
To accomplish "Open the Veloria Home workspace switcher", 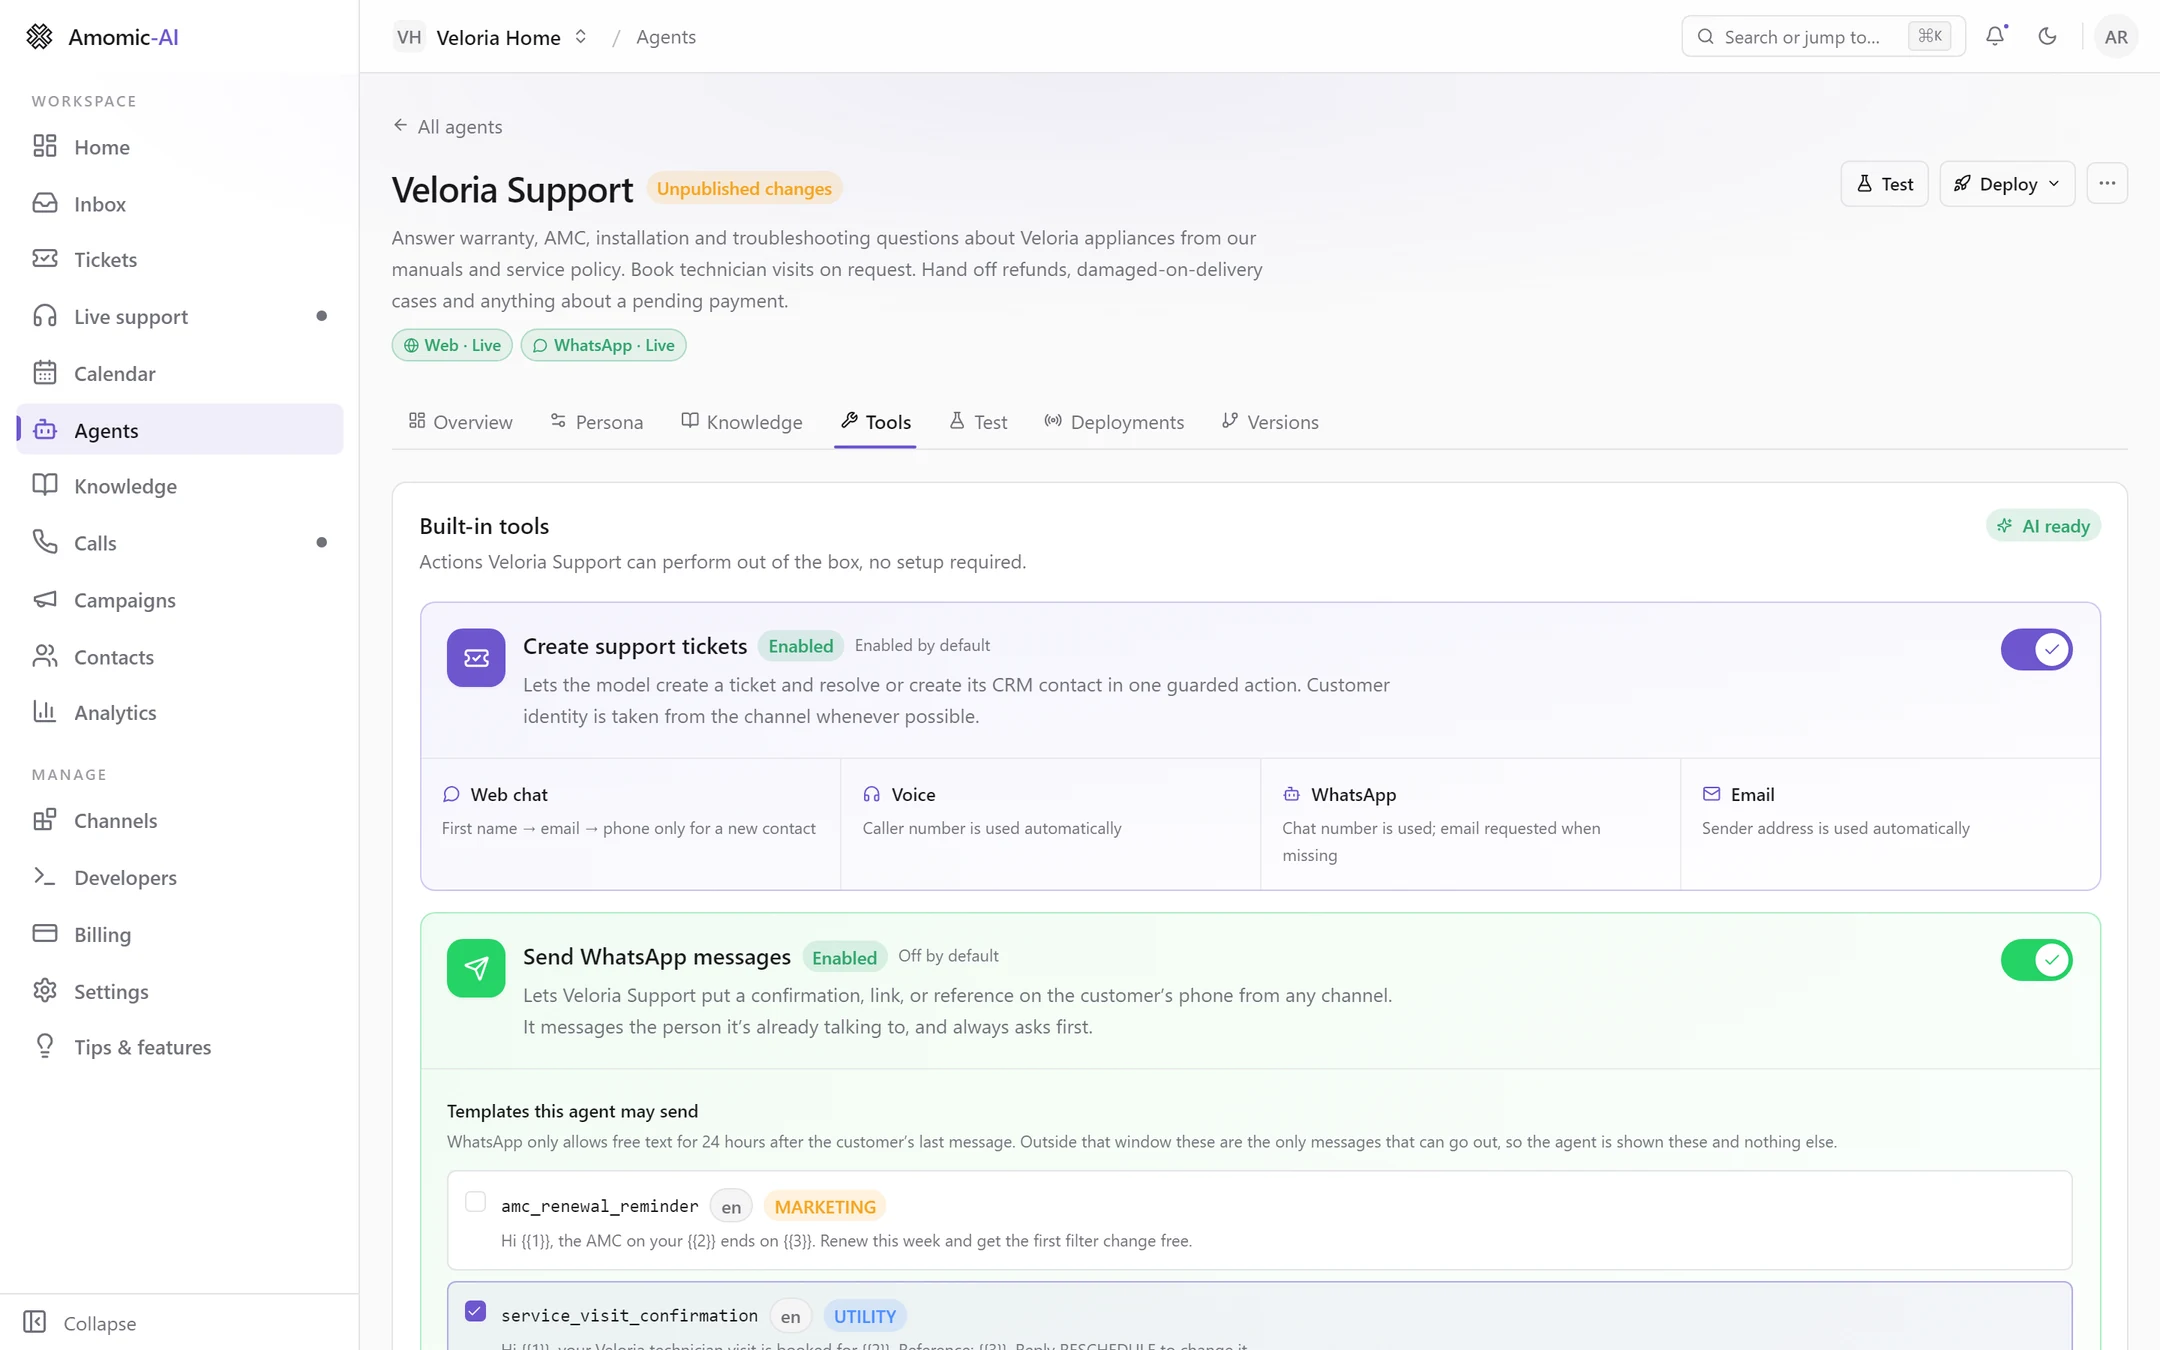I will (491, 37).
